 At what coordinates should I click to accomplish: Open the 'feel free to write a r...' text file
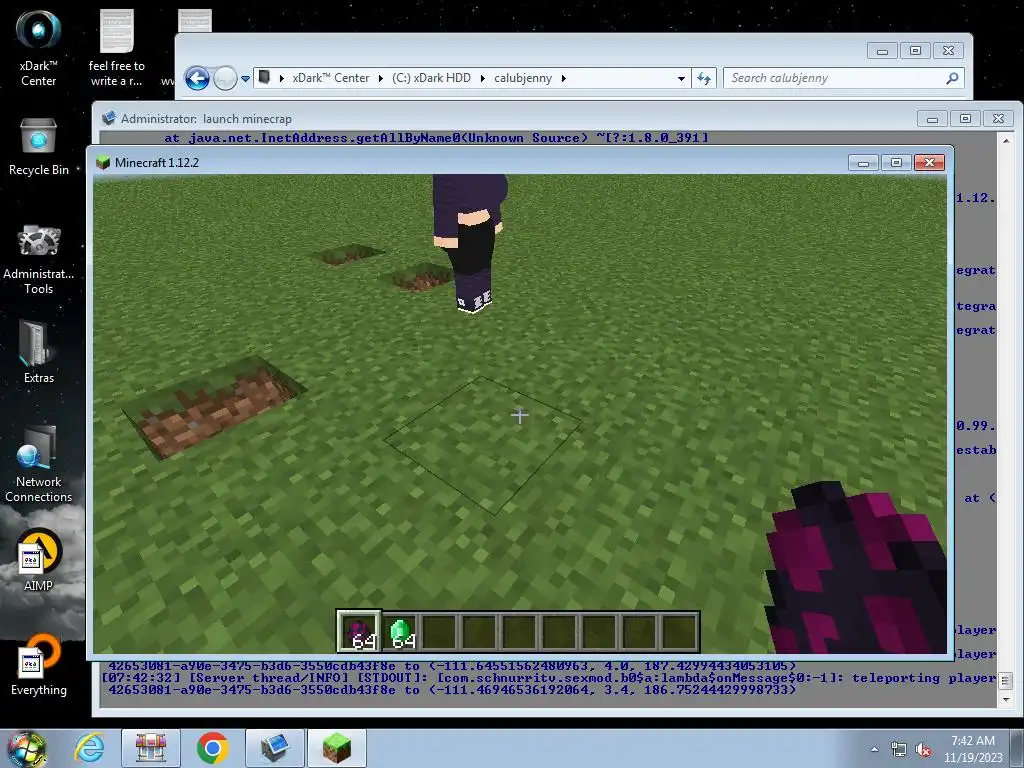tap(116, 48)
